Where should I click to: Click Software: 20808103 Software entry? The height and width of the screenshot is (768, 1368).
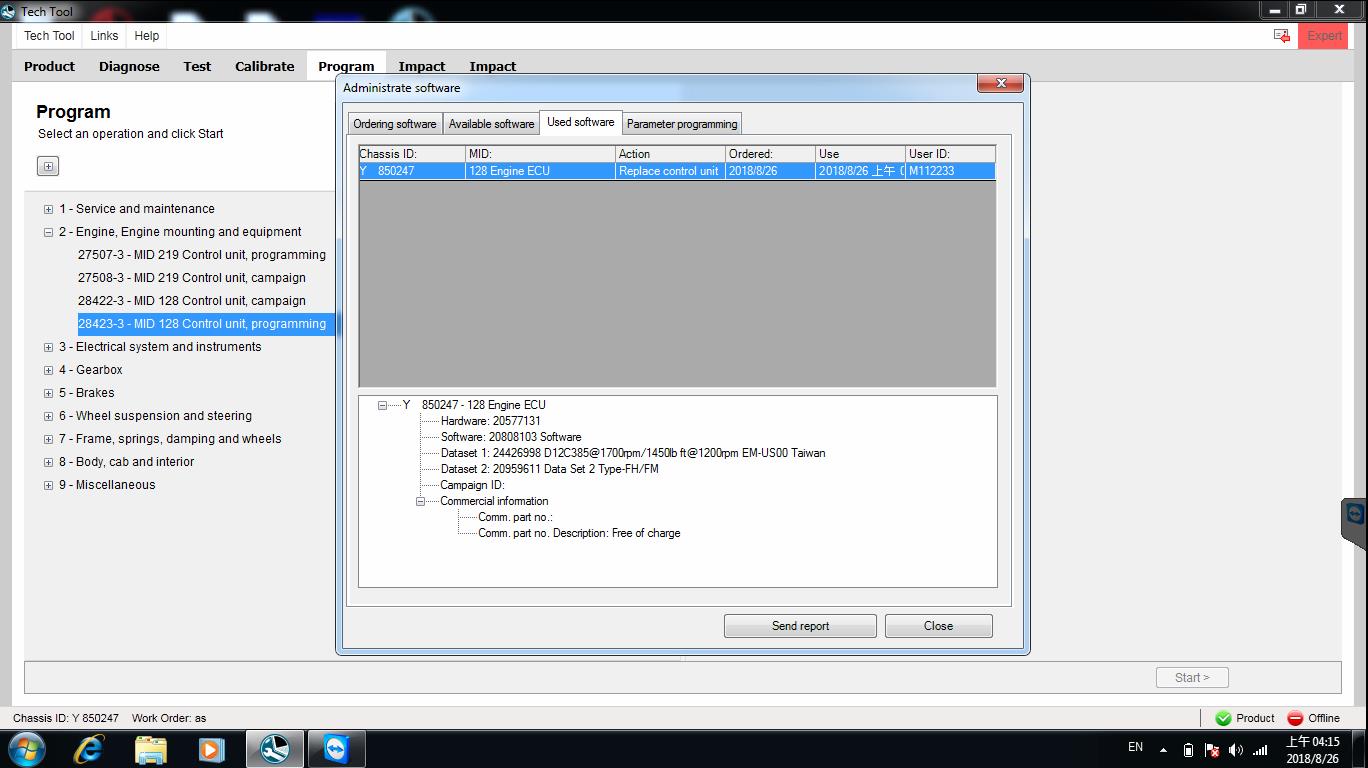point(510,437)
